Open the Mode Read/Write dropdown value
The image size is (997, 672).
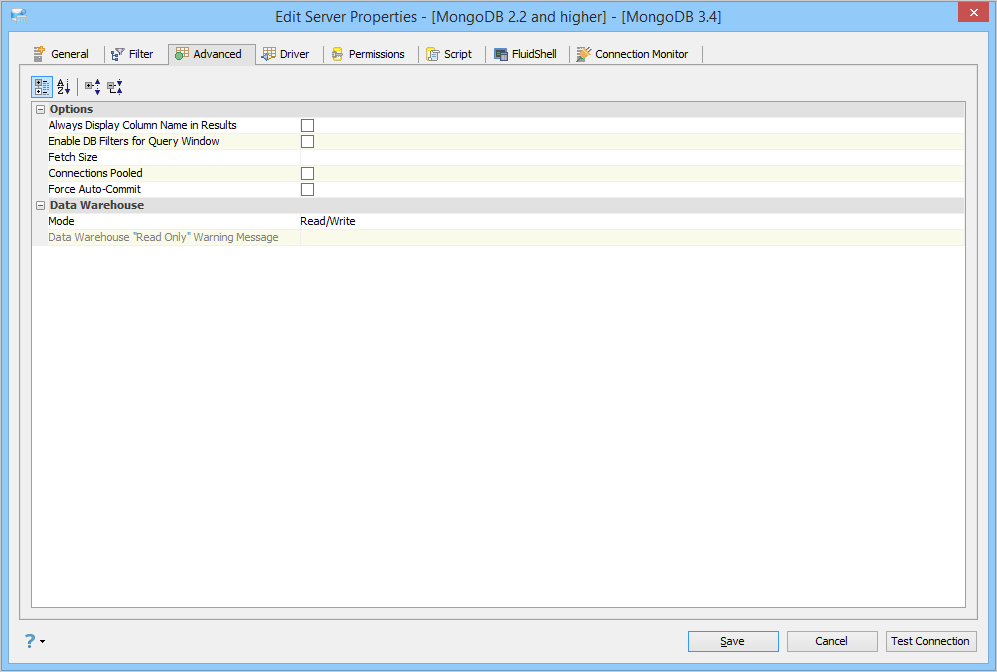tap(632, 221)
